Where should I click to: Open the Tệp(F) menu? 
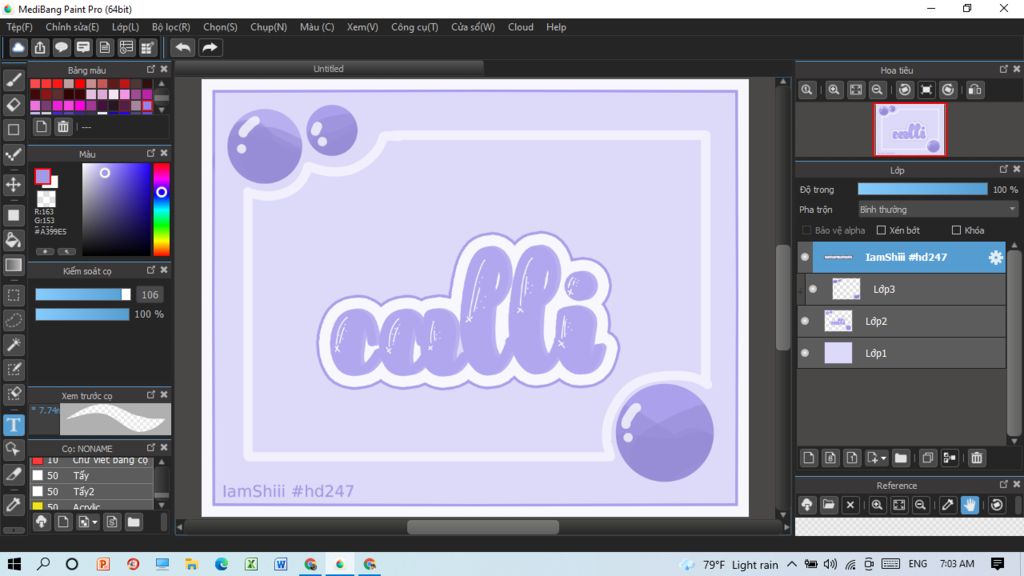pyautogui.click(x=20, y=27)
